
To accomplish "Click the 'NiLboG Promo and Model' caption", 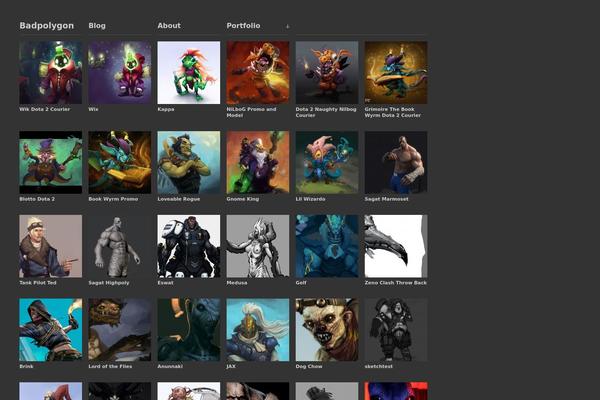I will click(251, 112).
